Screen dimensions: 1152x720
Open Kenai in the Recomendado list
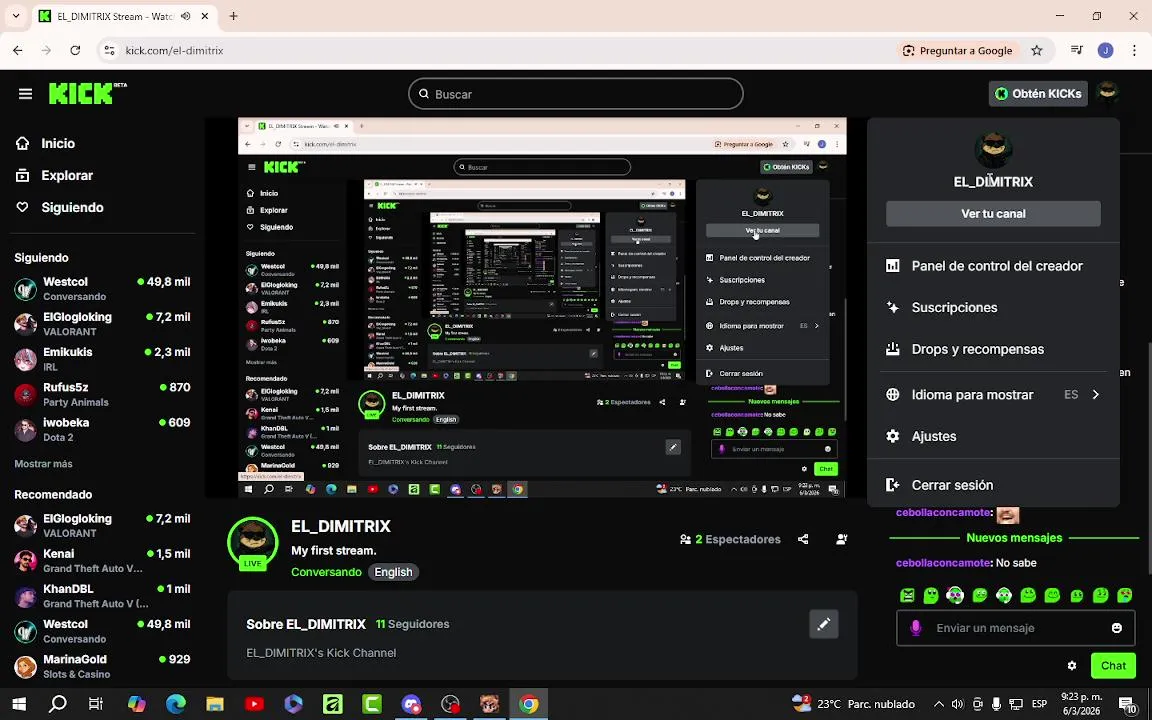coord(102,561)
